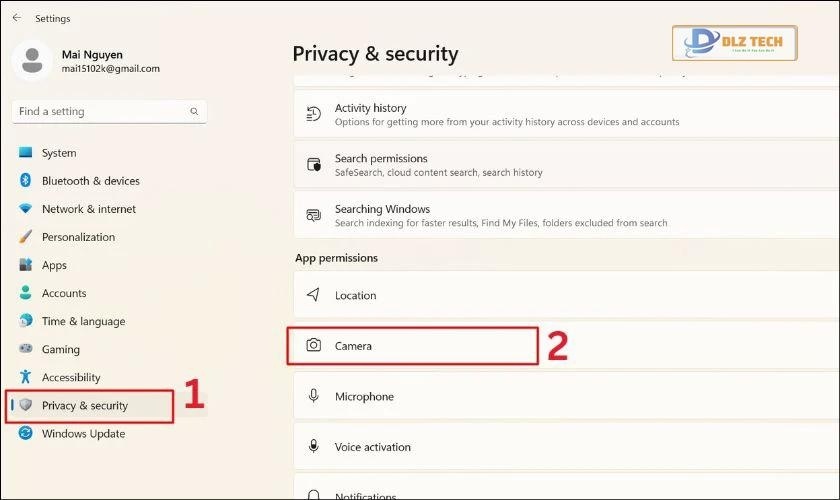Click the Camera icon in App permissions
The image size is (840, 500).
[x=314, y=346]
